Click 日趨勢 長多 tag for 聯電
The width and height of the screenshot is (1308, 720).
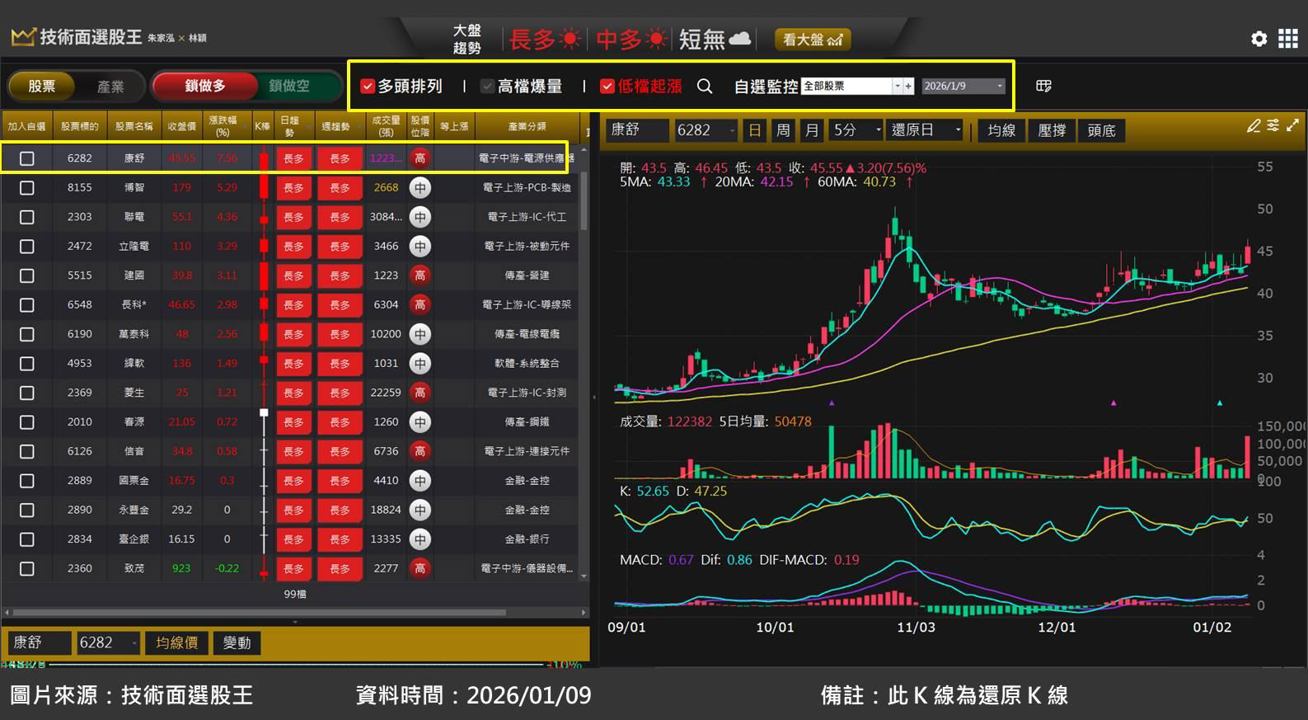click(294, 216)
